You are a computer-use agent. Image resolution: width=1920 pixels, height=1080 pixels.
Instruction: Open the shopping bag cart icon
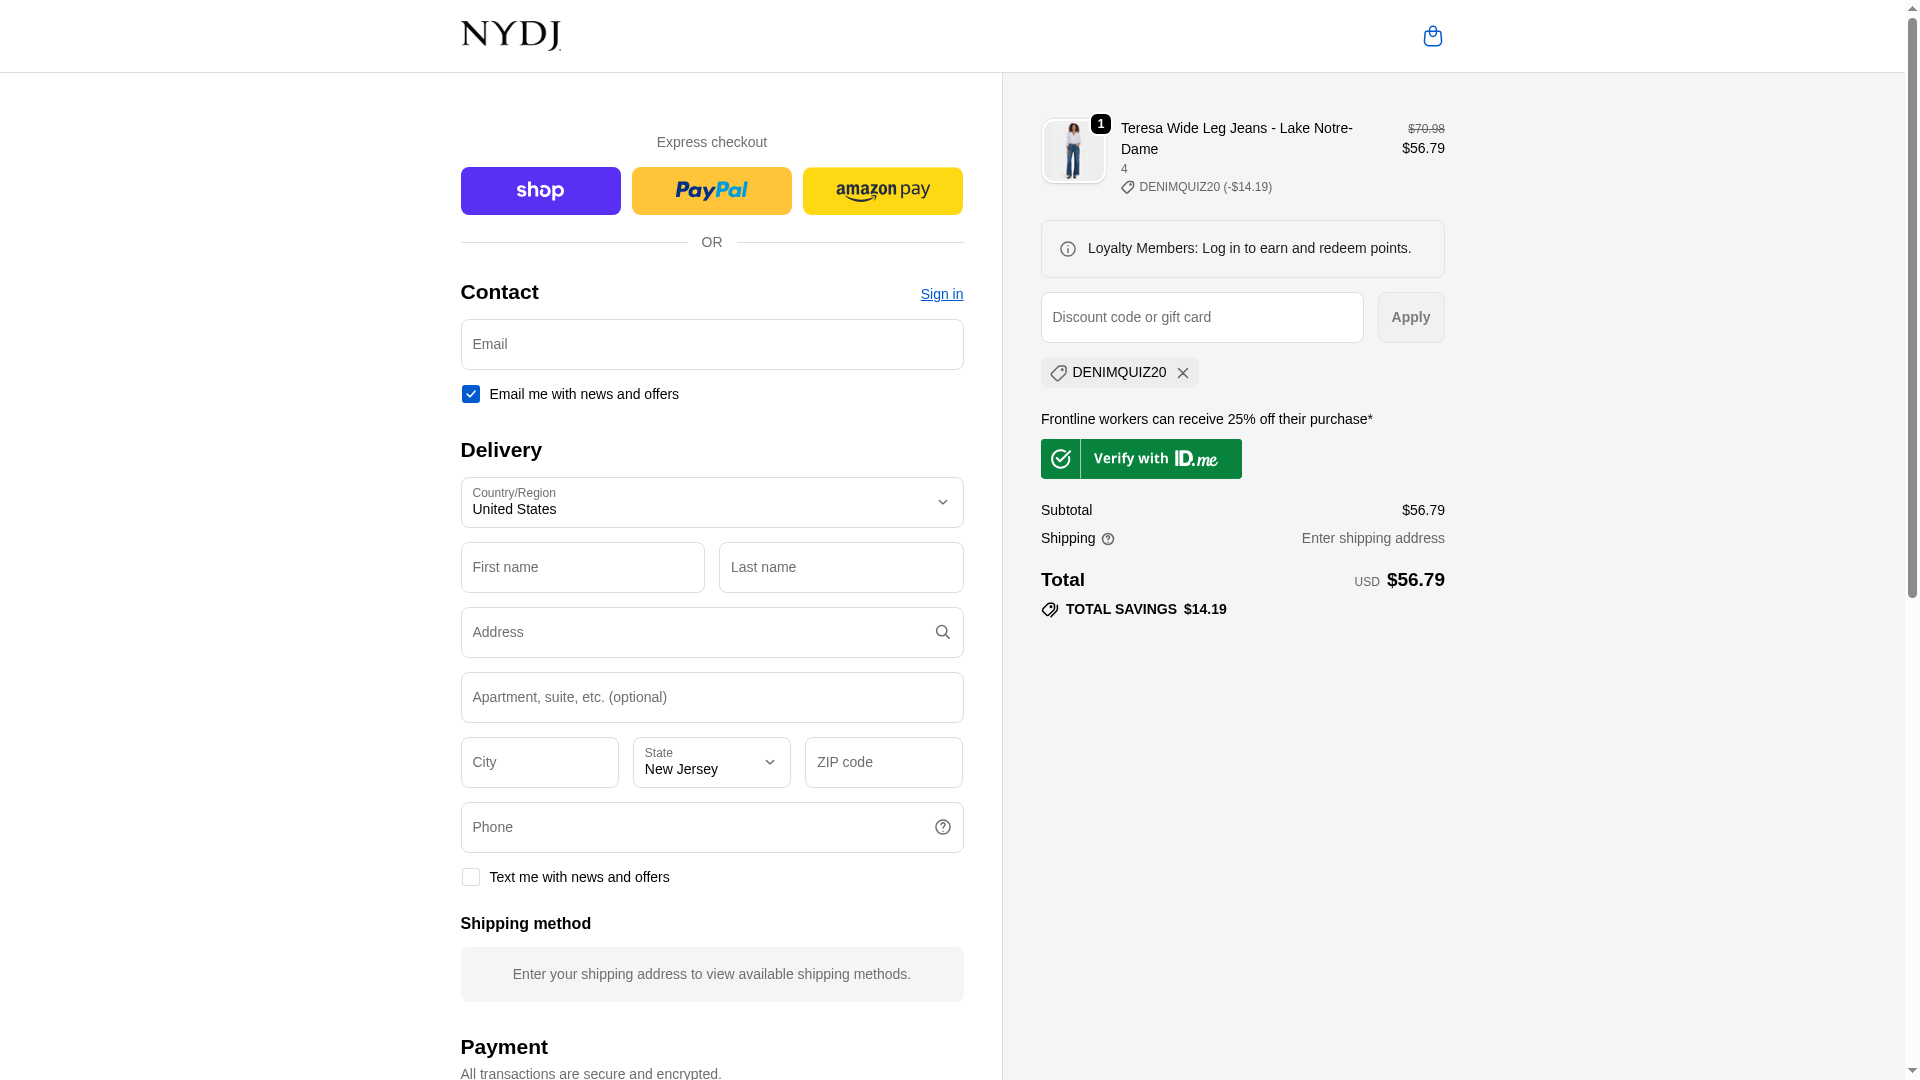1432,36
